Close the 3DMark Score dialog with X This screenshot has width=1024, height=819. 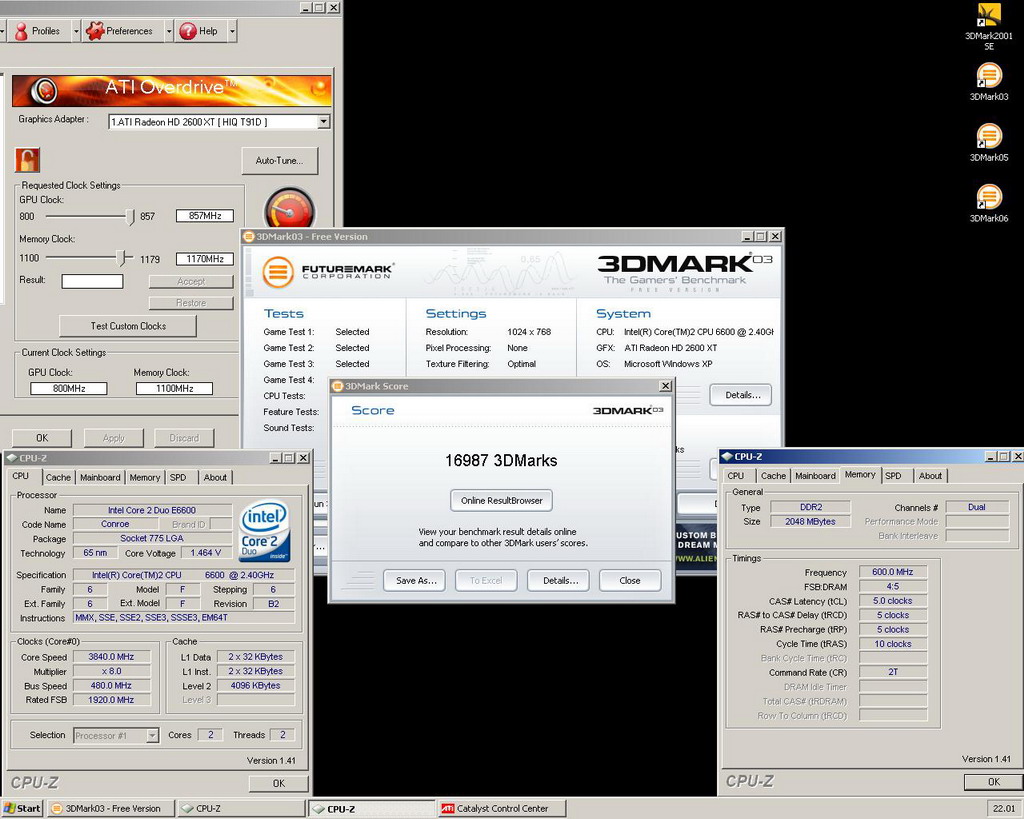(665, 386)
